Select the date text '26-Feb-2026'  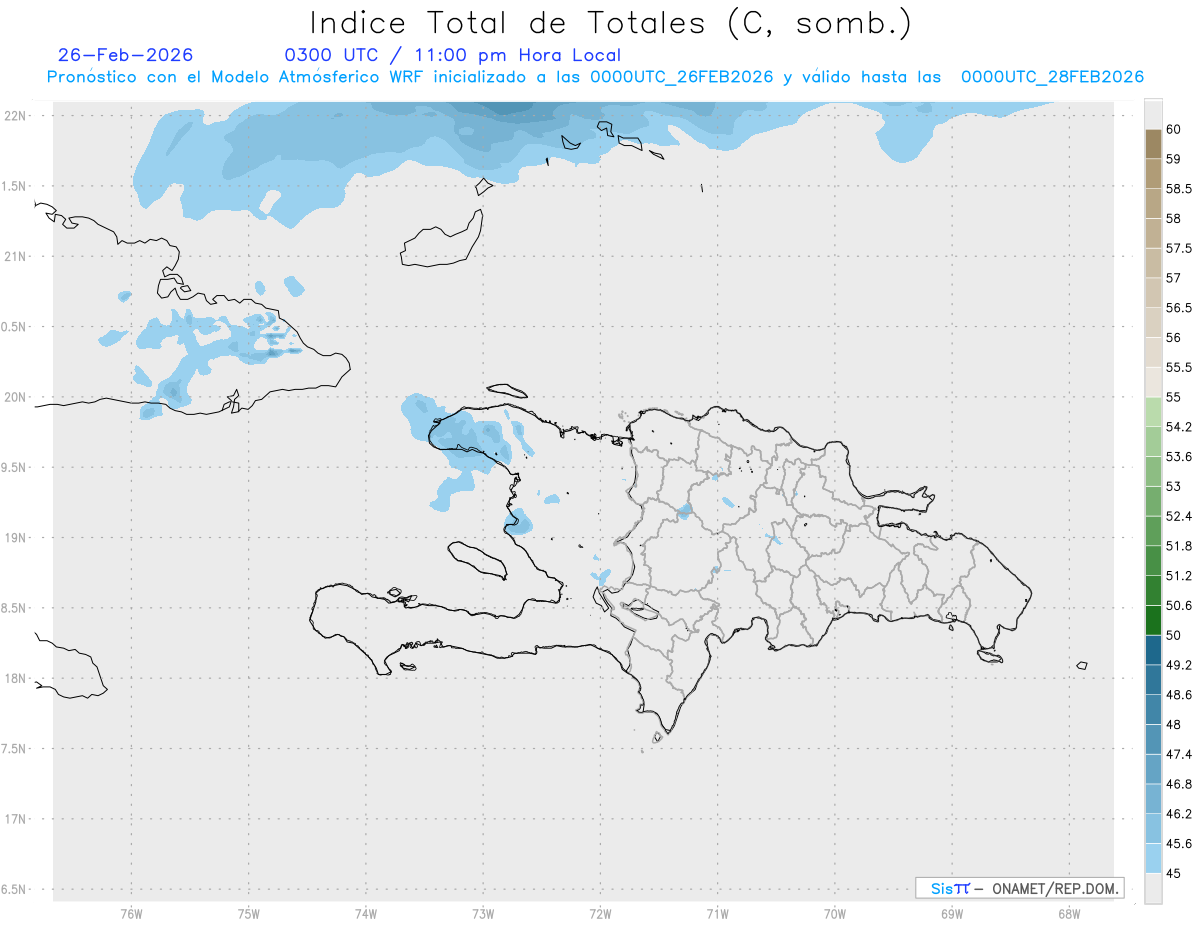point(126,55)
